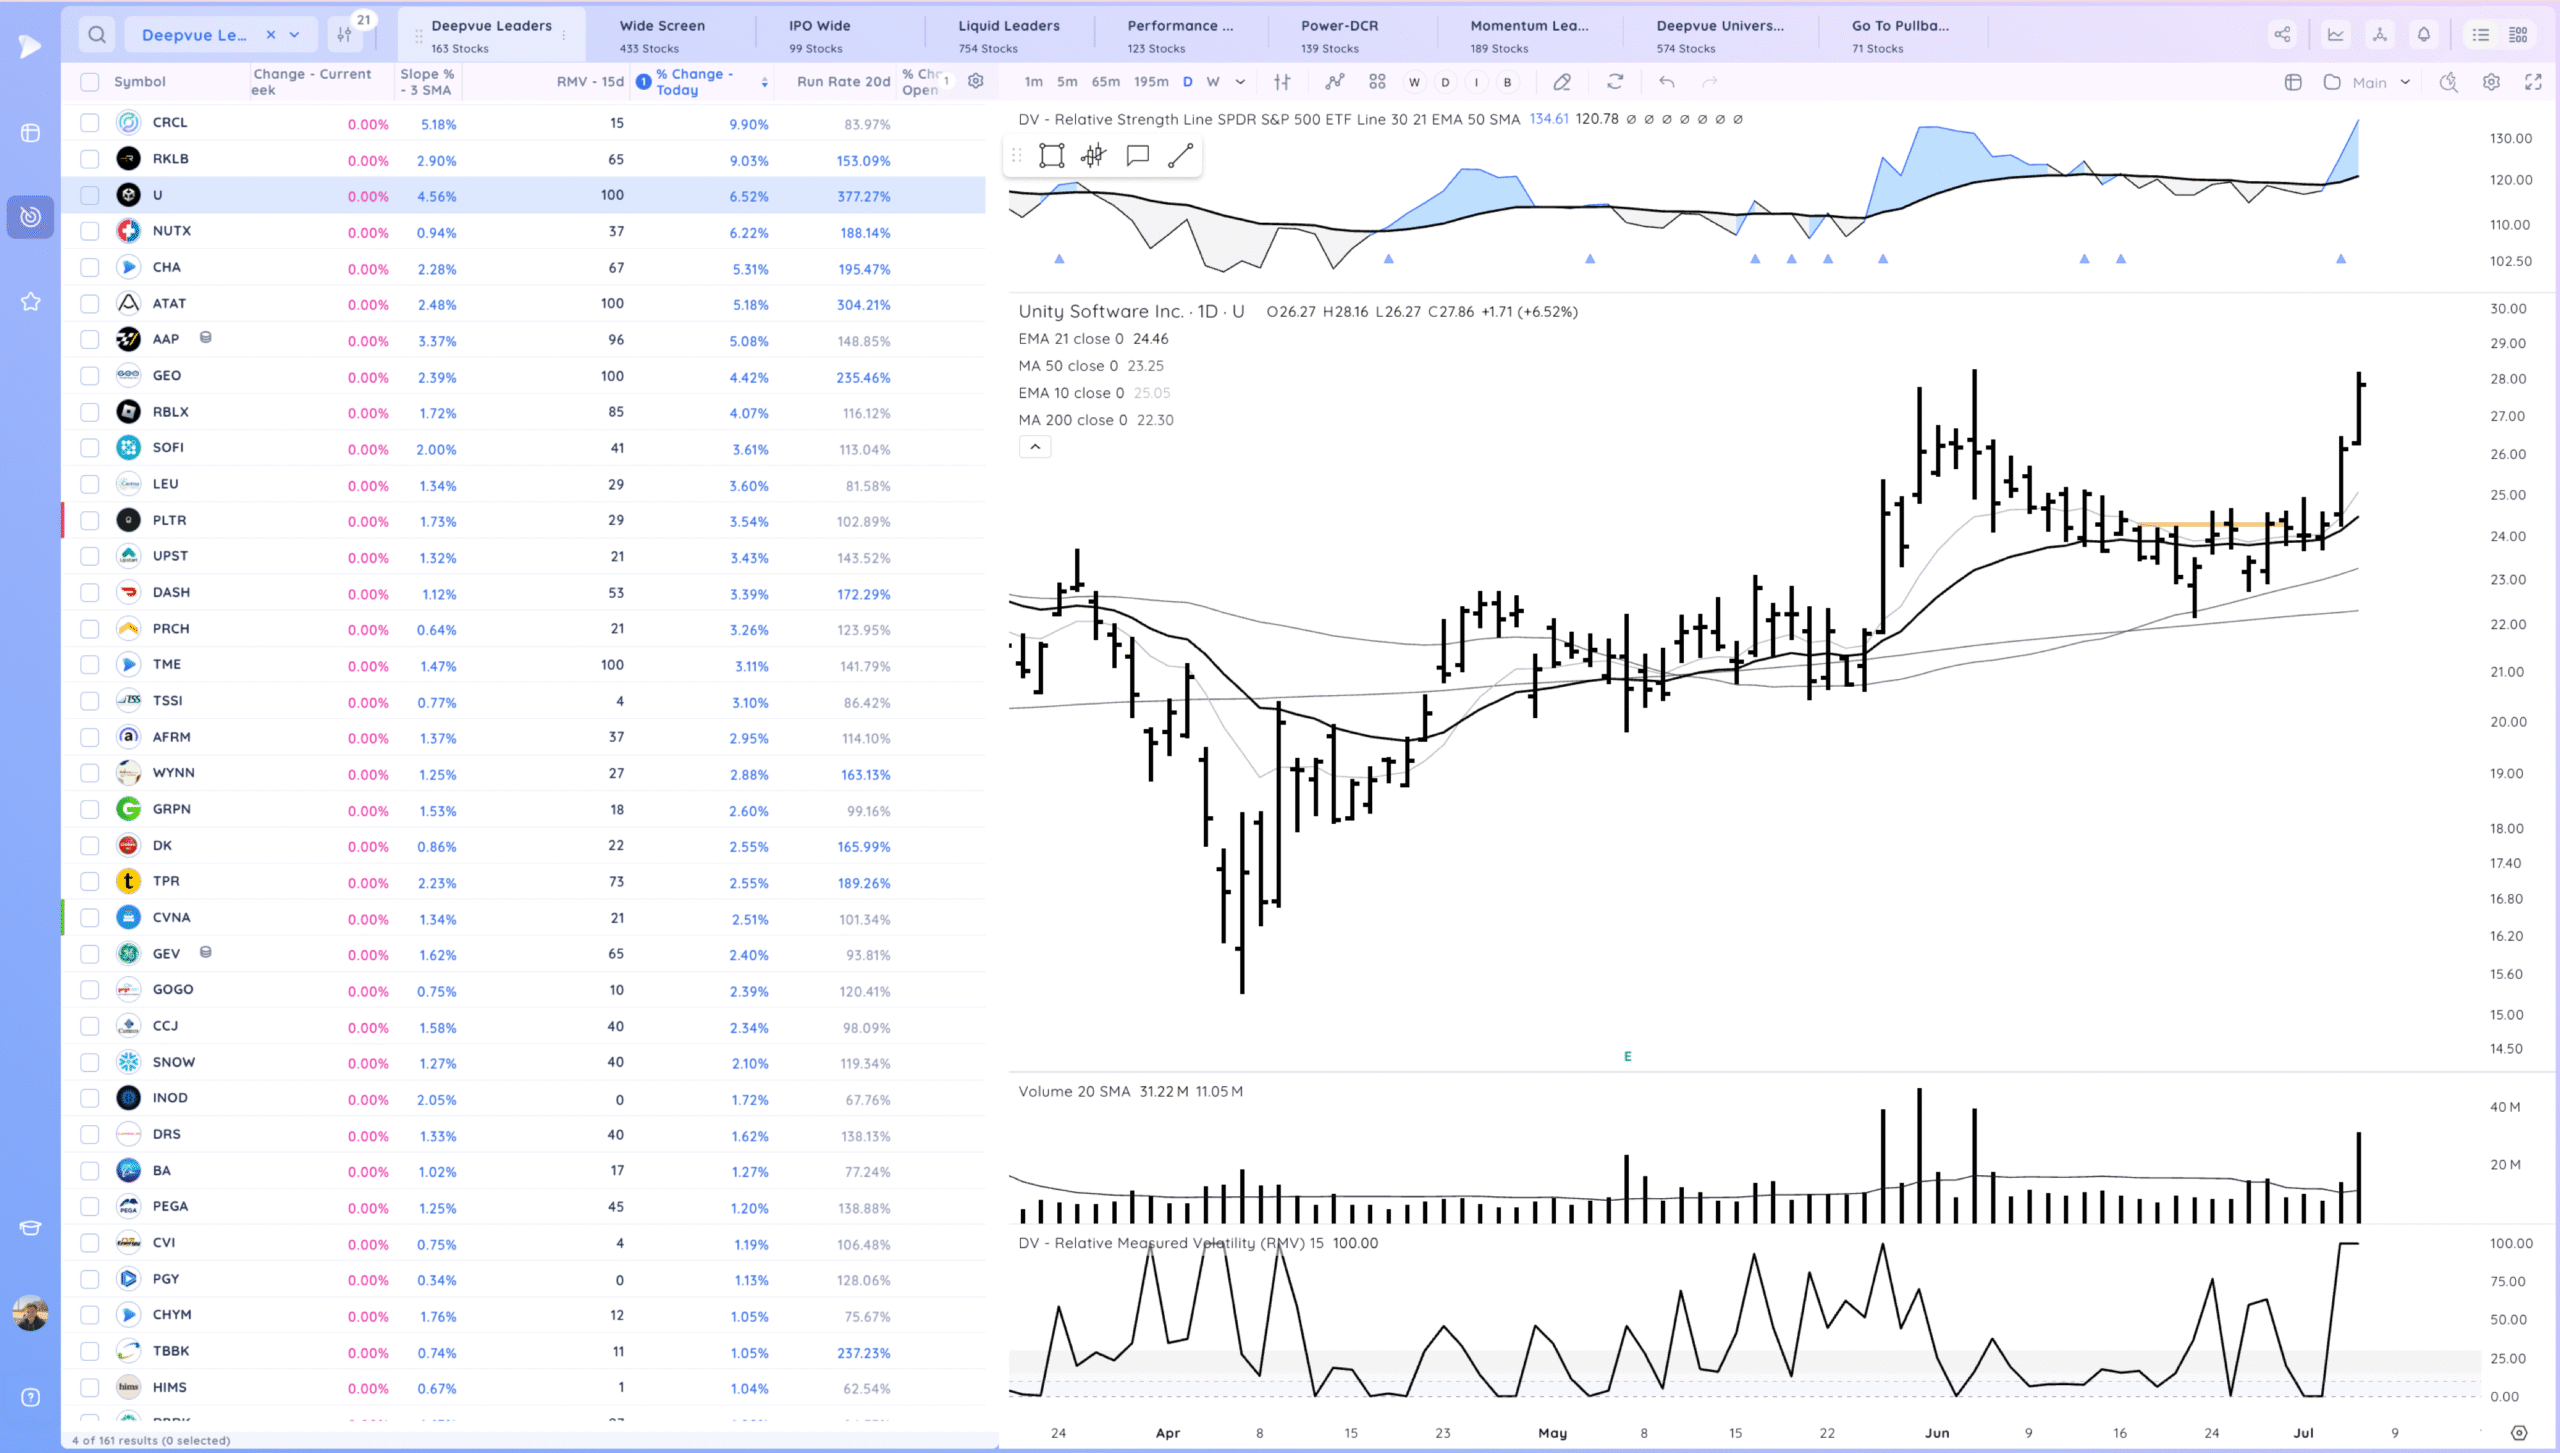Image resolution: width=2560 pixels, height=1453 pixels.
Task: Click the eraser icon in chart toolbar
Action: 1562,82
